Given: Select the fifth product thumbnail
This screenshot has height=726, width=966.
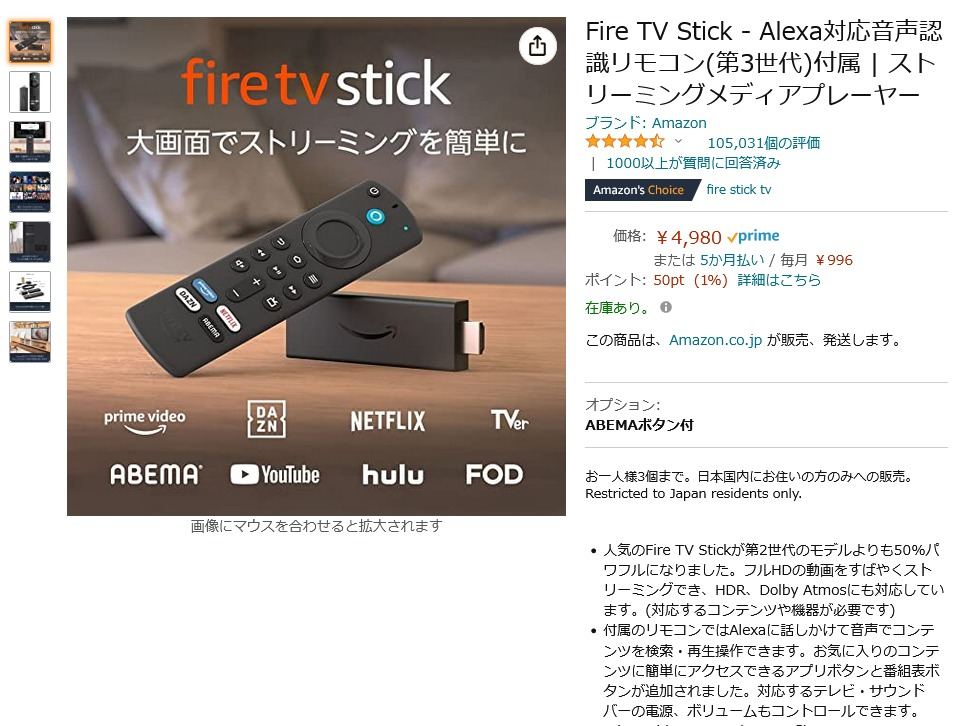Looking at the screenshot, I should (30, 242).
